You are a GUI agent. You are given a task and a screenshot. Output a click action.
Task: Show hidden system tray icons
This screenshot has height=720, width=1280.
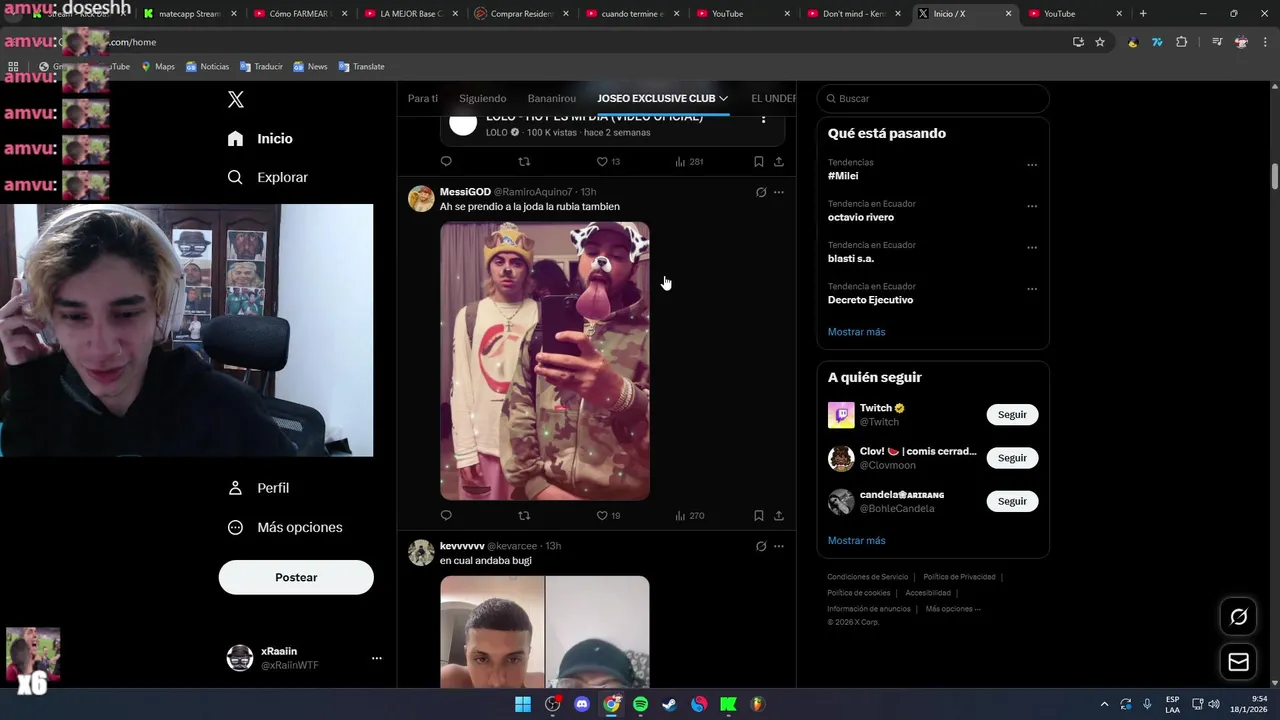(x=1104, y=704)
